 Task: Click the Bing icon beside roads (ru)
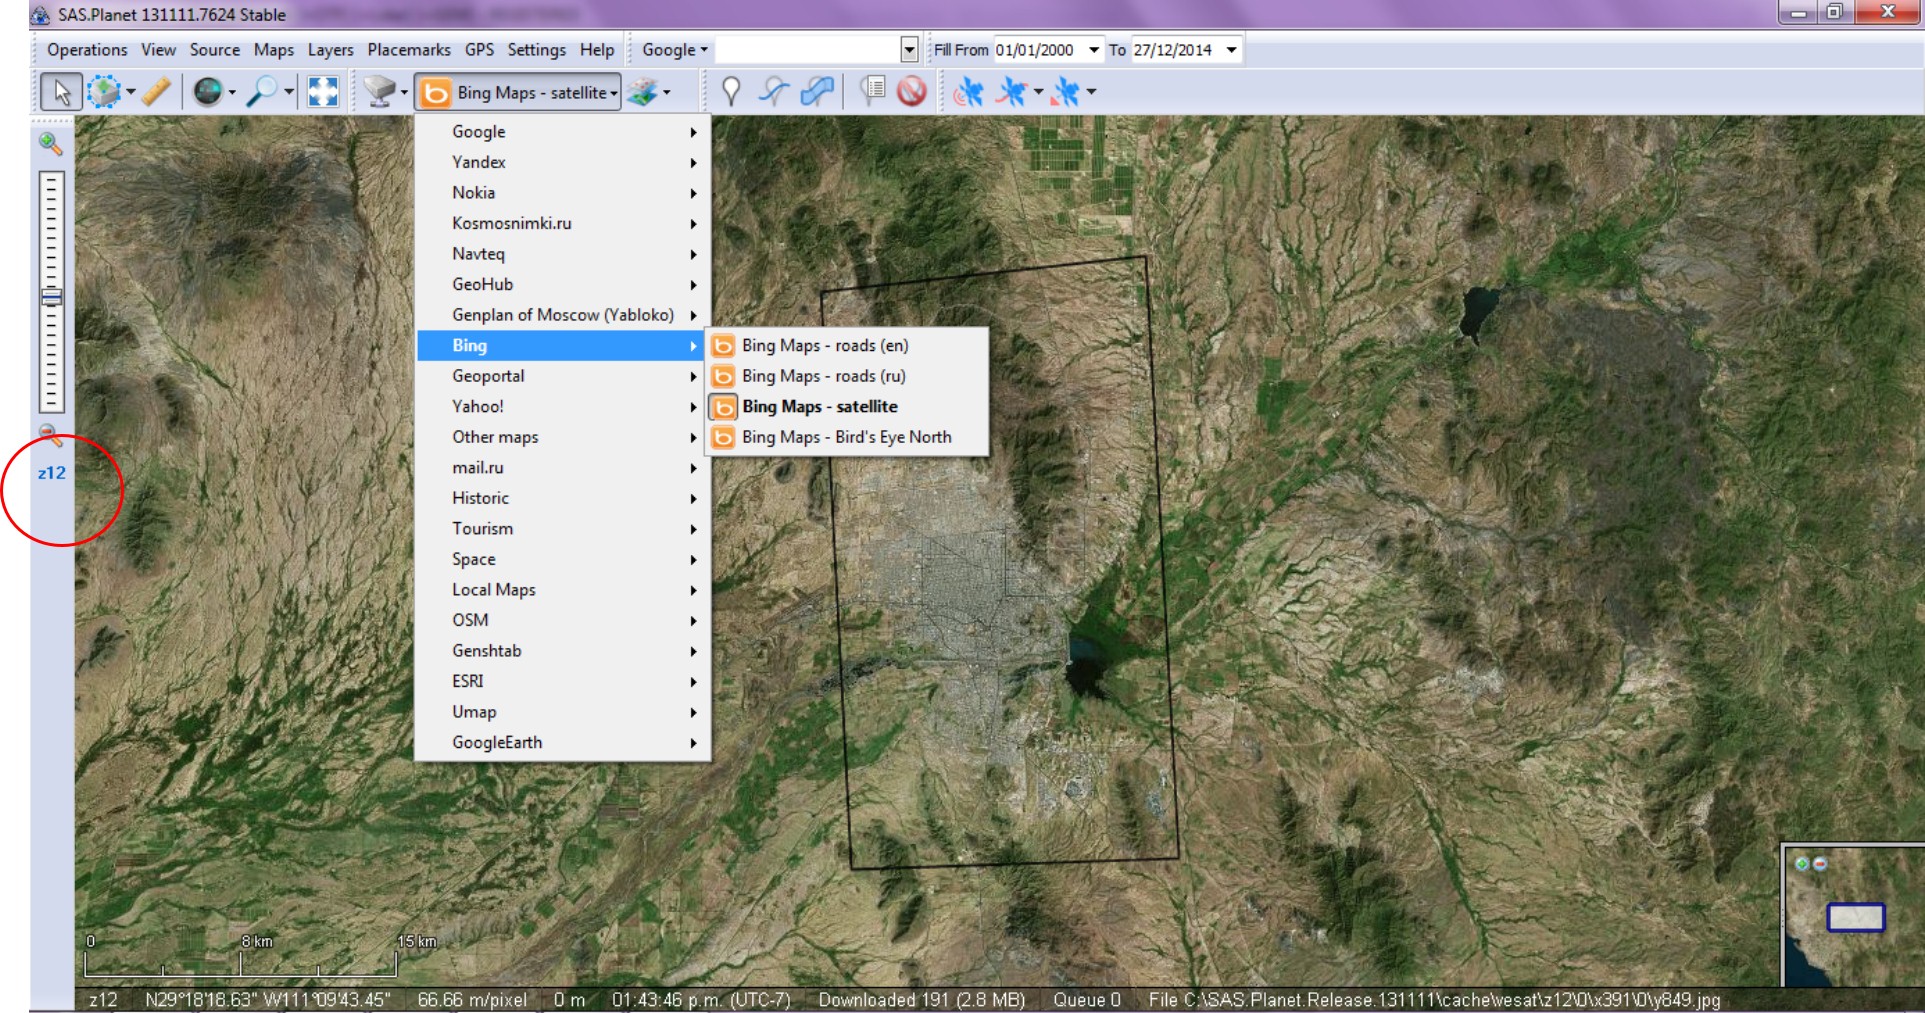click(x=723, y=377)
